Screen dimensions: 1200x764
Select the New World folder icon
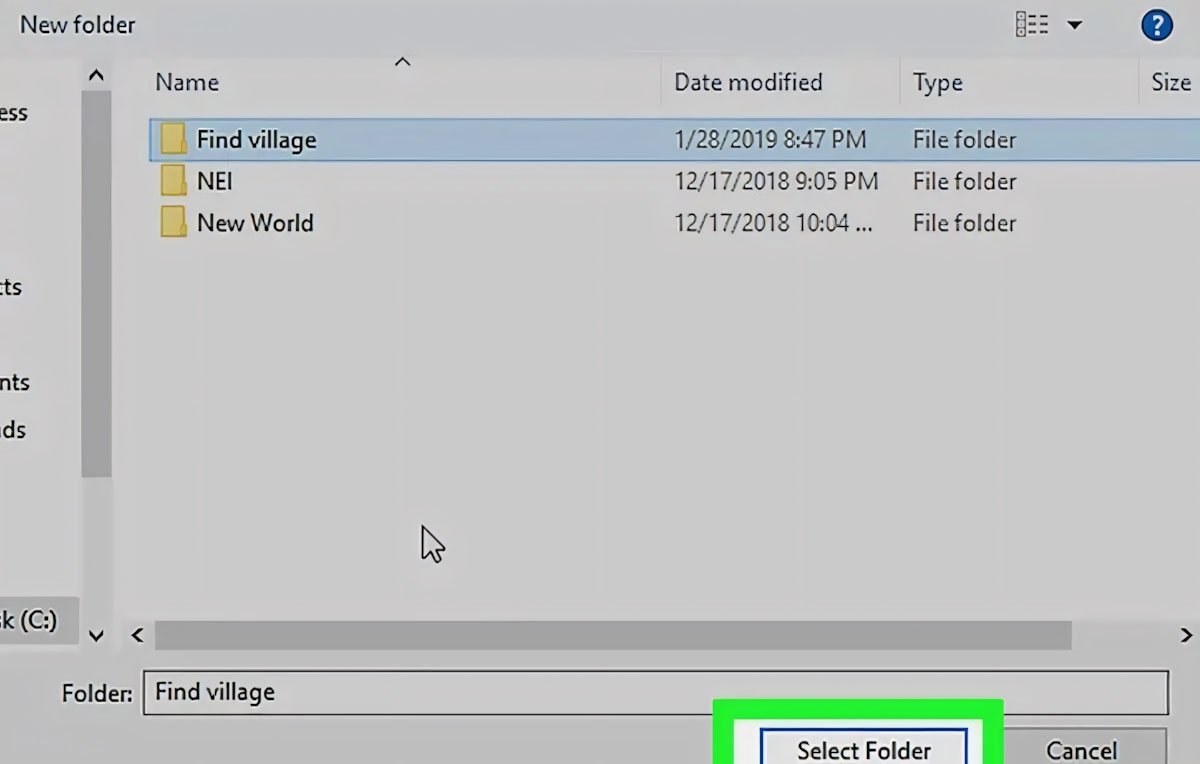(x=173, y=222)
